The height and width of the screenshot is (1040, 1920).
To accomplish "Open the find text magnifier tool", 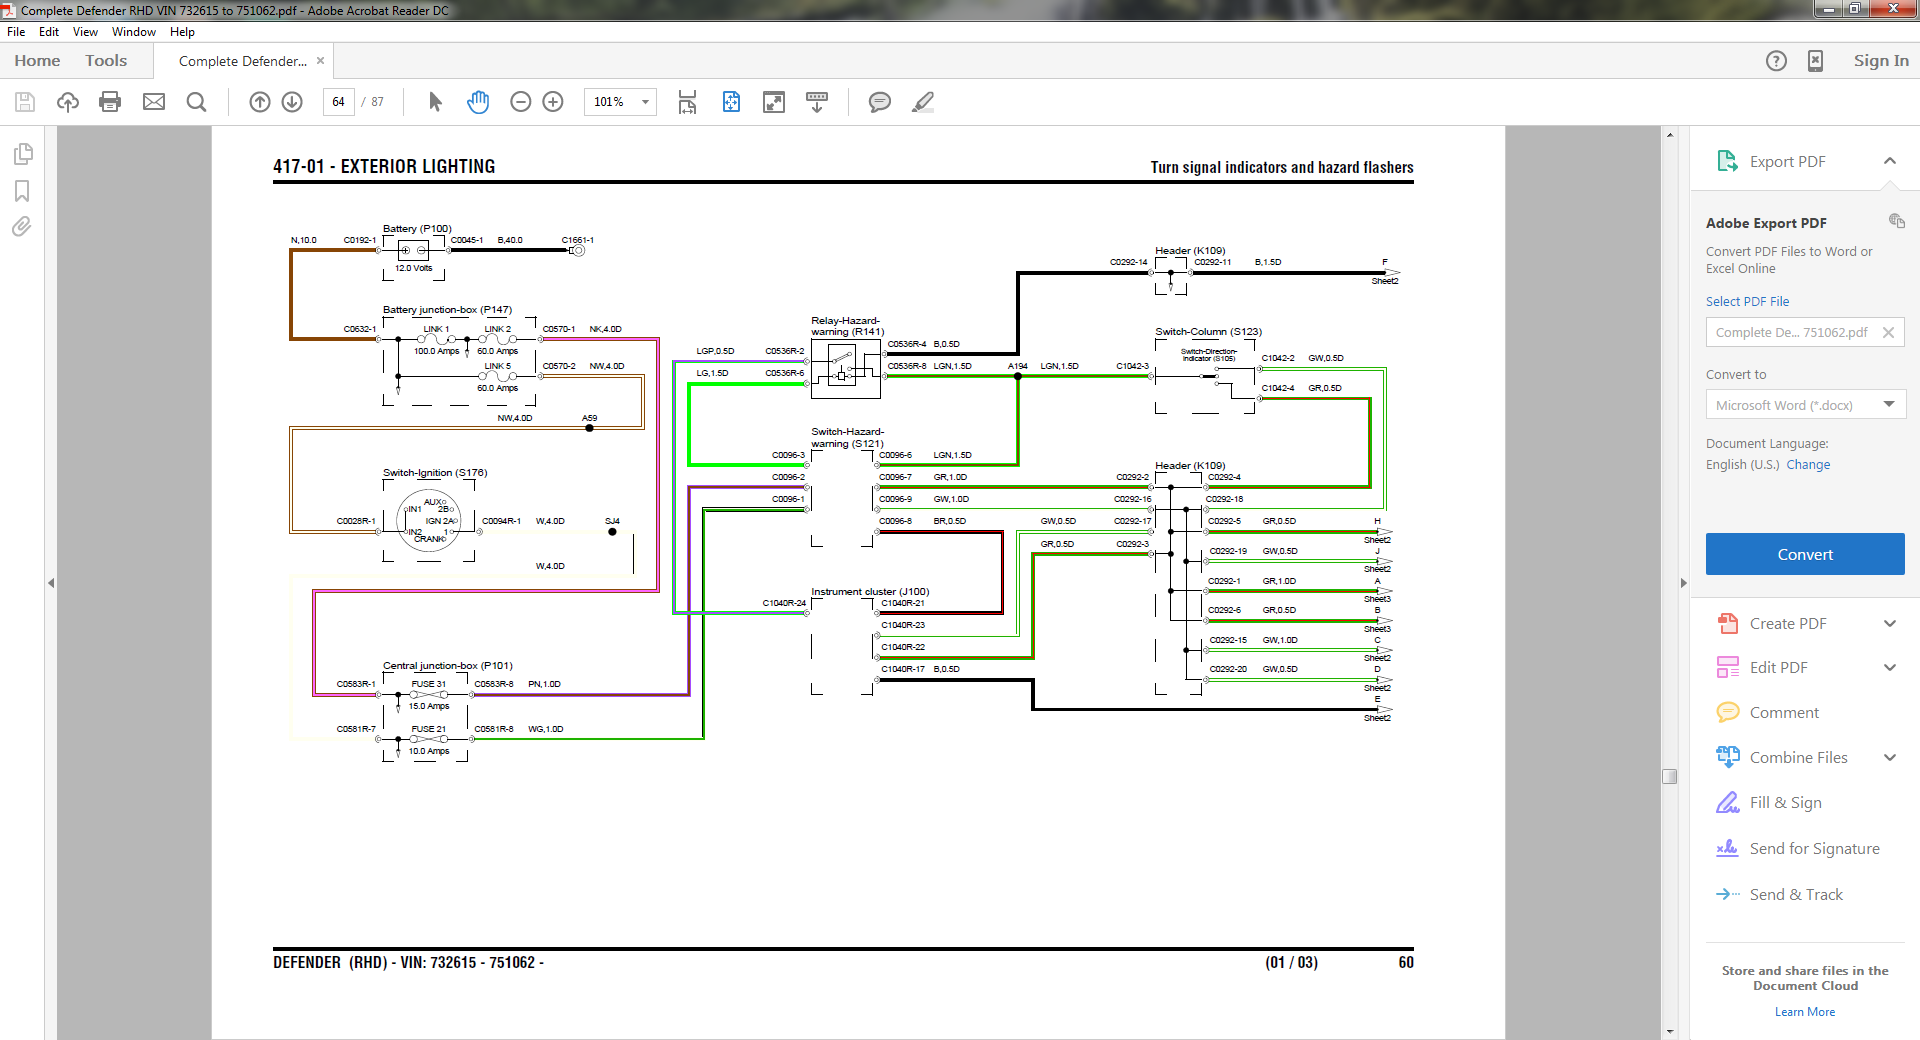I will click(196, 102).
